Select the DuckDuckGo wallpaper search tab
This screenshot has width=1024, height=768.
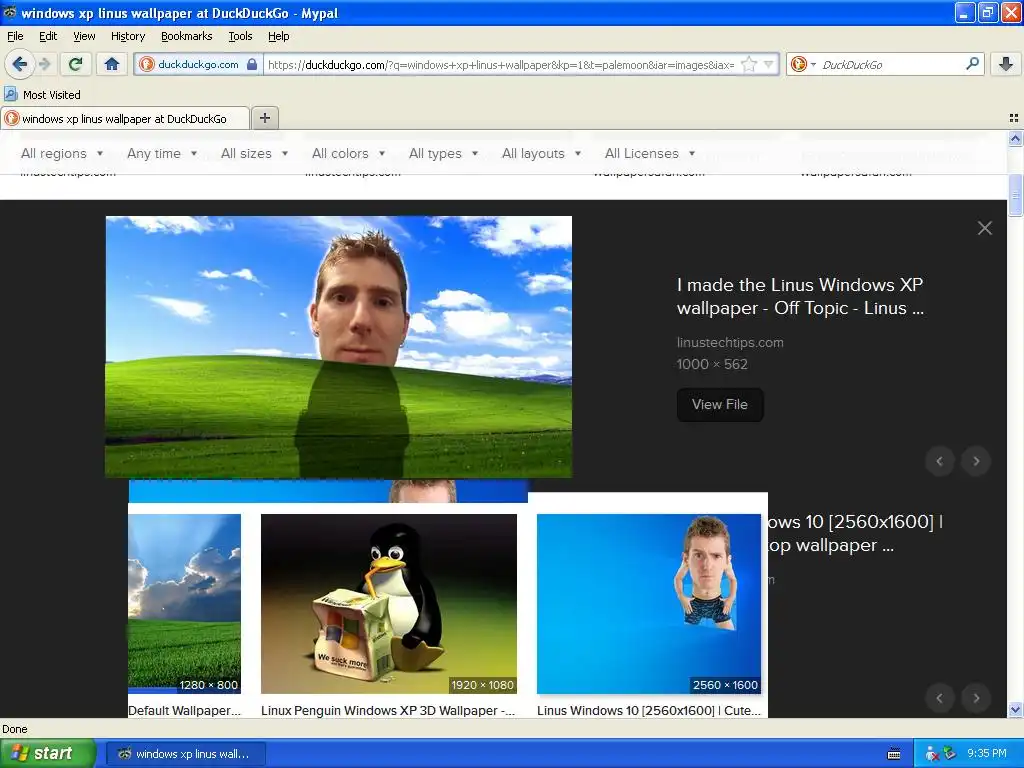pos(125,119)
